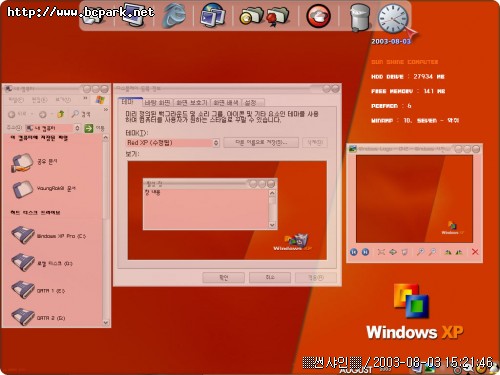This screenshot has width=500, height=375.
Task: Click down arrow of My Computer scrollbar
Action: click(x=106, y=322)
